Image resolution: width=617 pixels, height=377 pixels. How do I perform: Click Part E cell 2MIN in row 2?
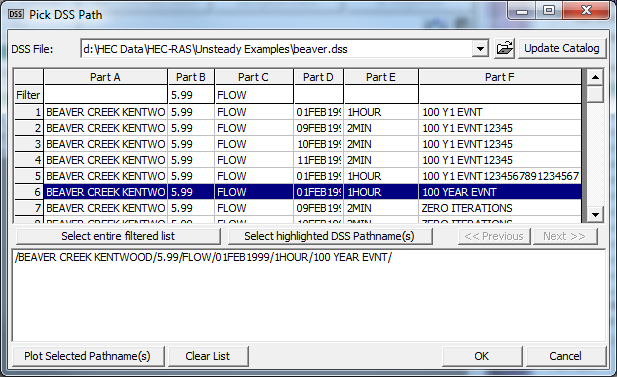point(381,128)
